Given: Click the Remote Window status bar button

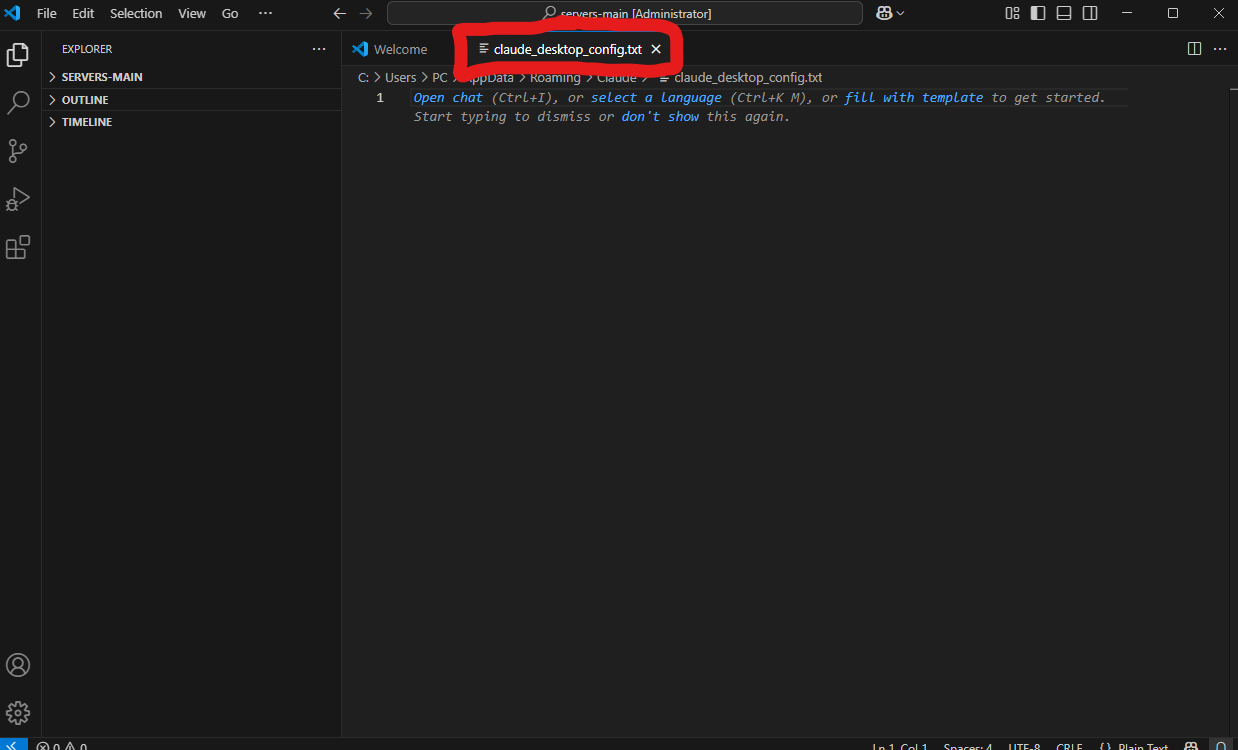Looking at the screenshot, I should point(14,745).
